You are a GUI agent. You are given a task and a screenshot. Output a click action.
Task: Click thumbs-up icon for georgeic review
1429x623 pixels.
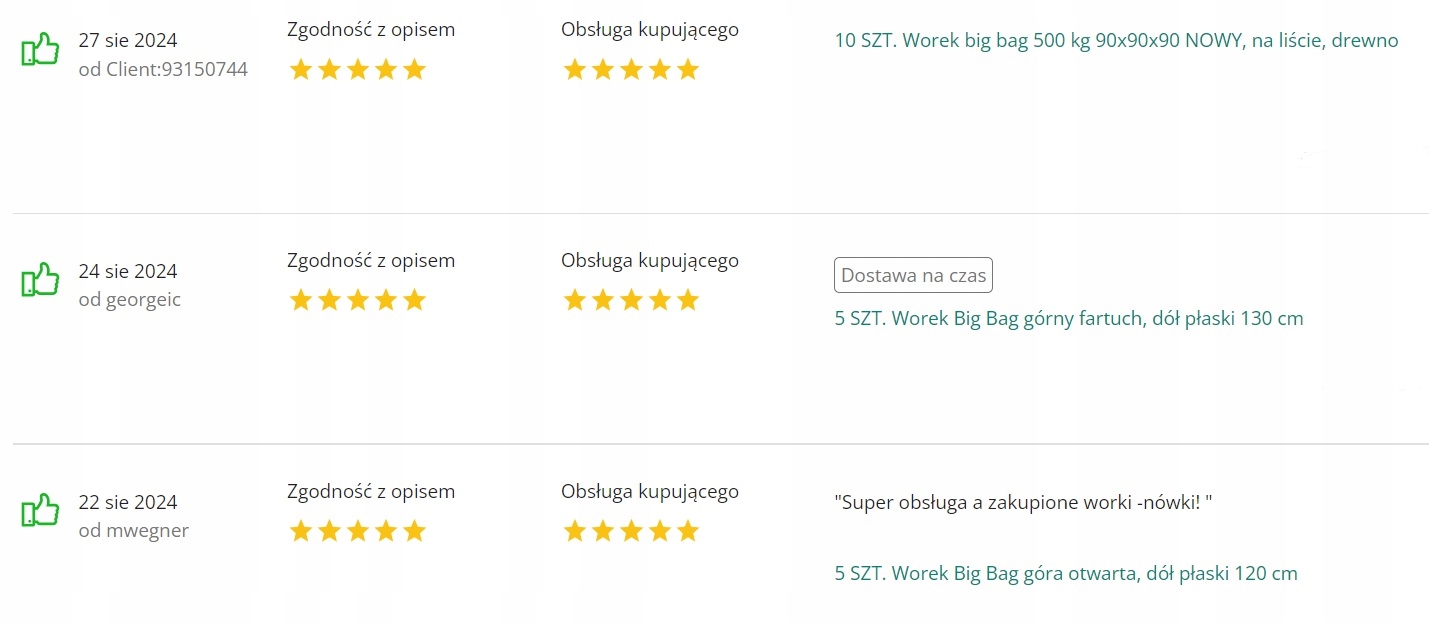(40, 280)
